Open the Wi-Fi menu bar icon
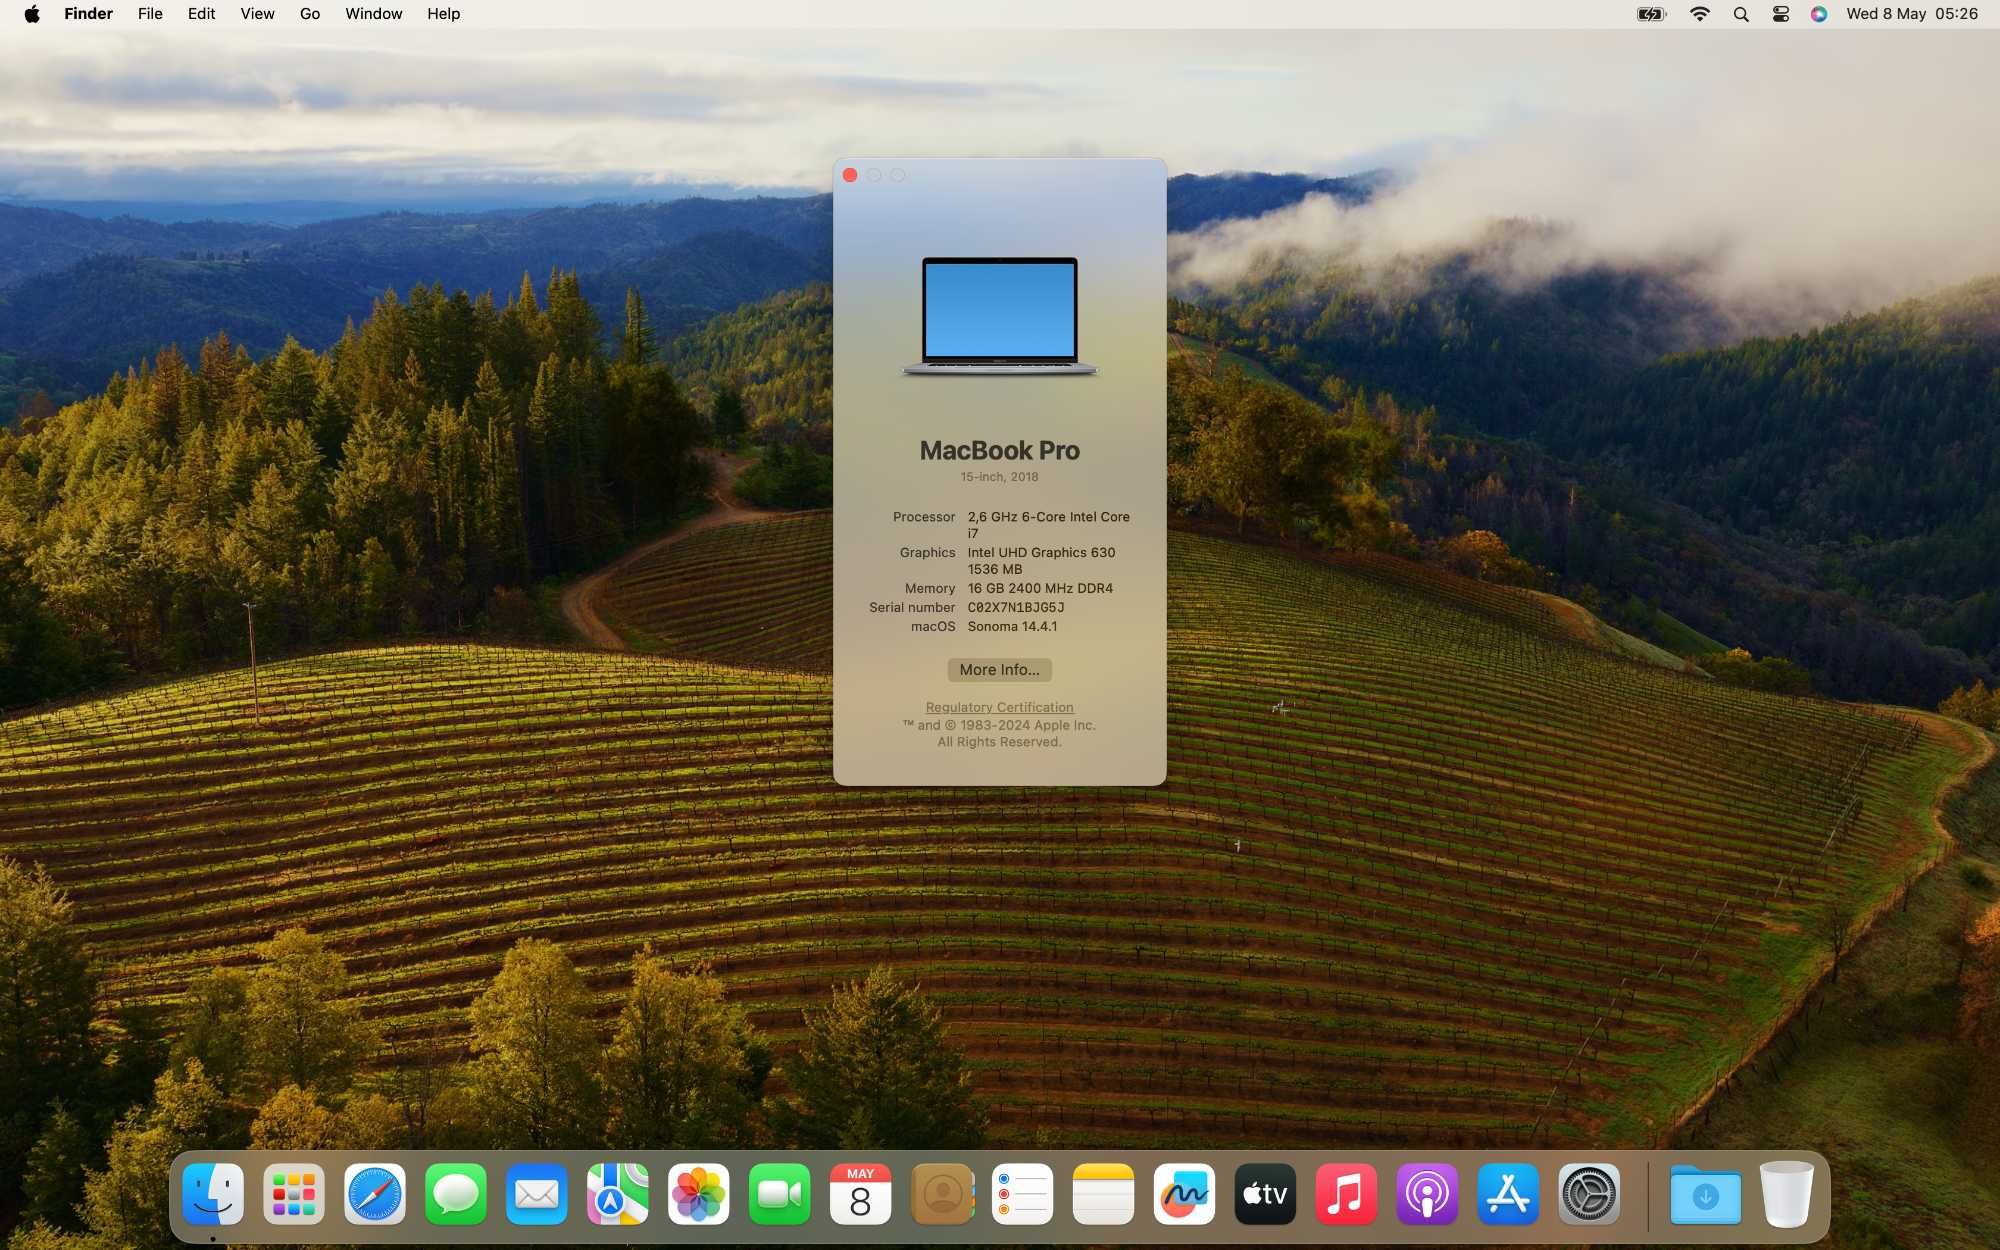Screen dimensions: 2000x1250 [1700, 14]
